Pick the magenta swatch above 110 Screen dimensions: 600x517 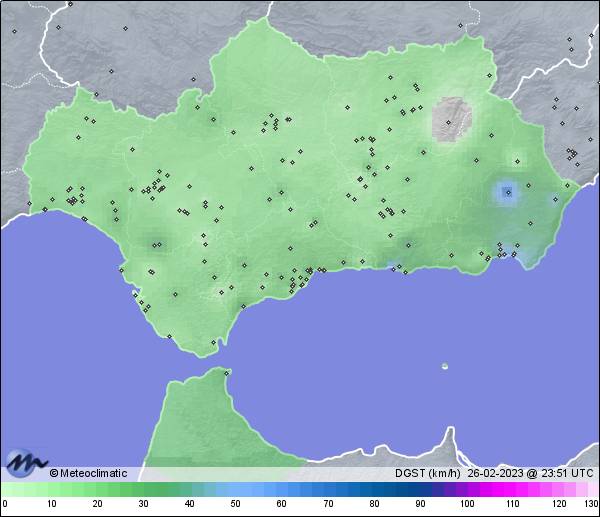[x=510, y=489]
